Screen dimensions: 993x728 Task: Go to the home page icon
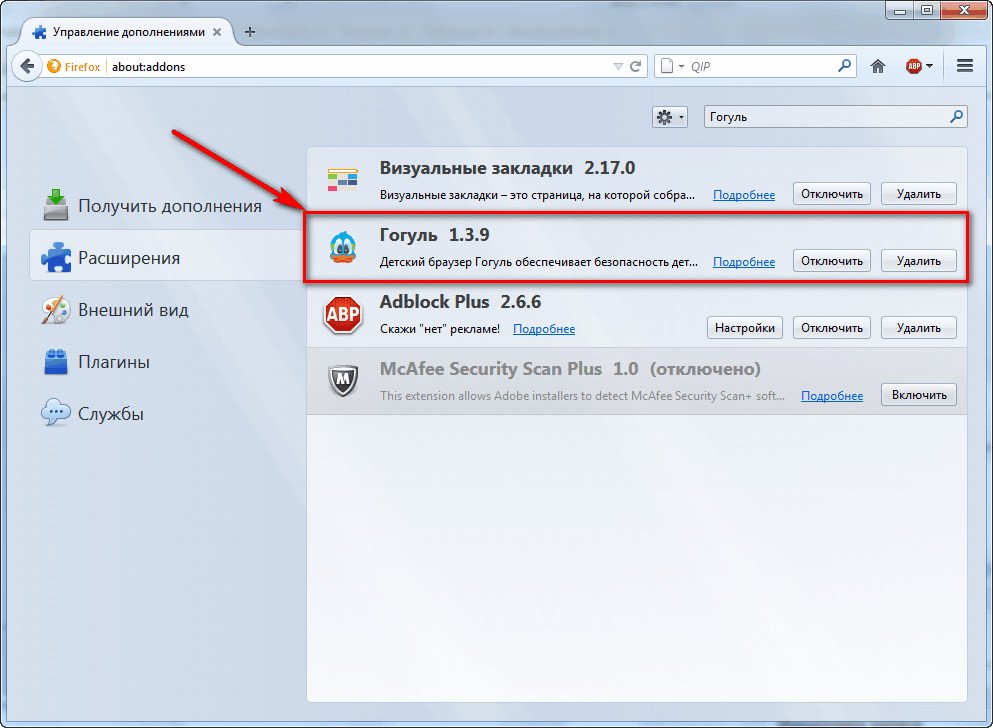[x=878, y=66]
